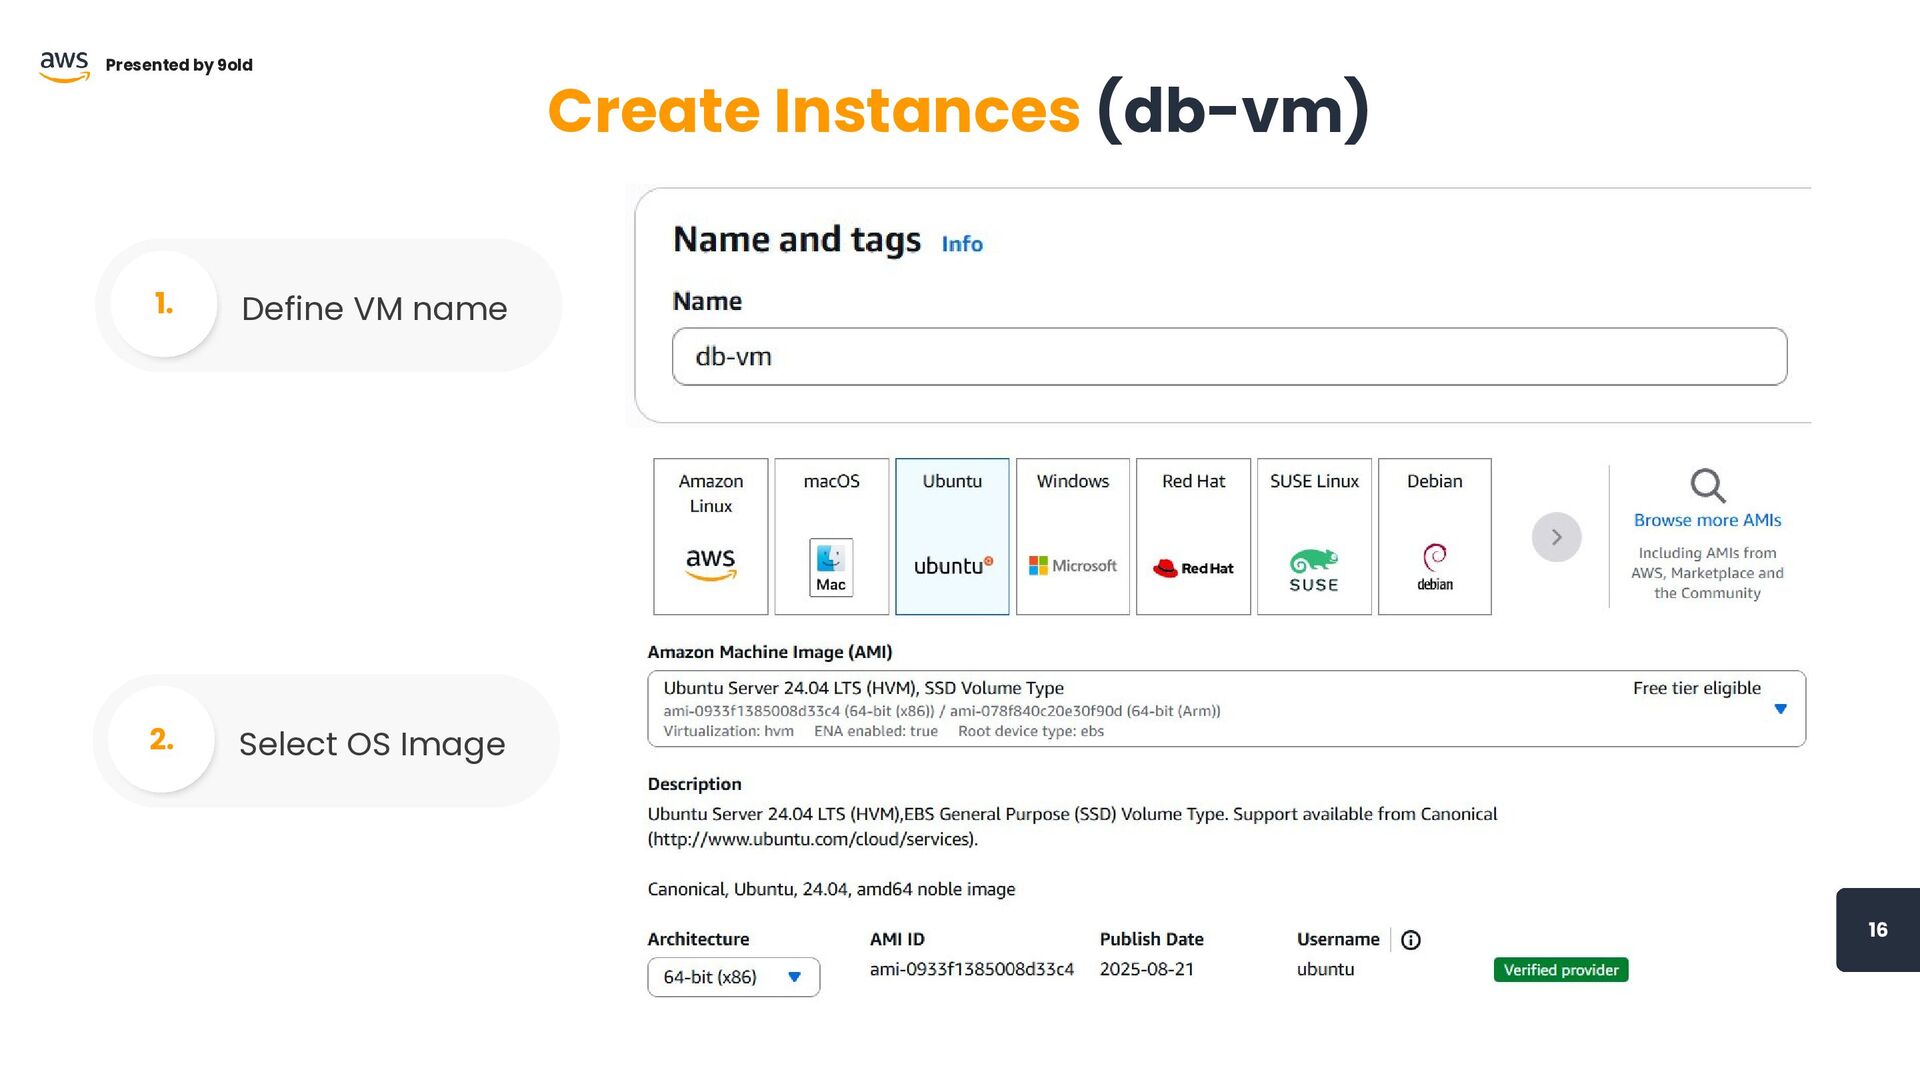This screenshot has width=1920, height=1080.
Task: Select the Red Hat image tile
Action: click(x=1193, y=537)
